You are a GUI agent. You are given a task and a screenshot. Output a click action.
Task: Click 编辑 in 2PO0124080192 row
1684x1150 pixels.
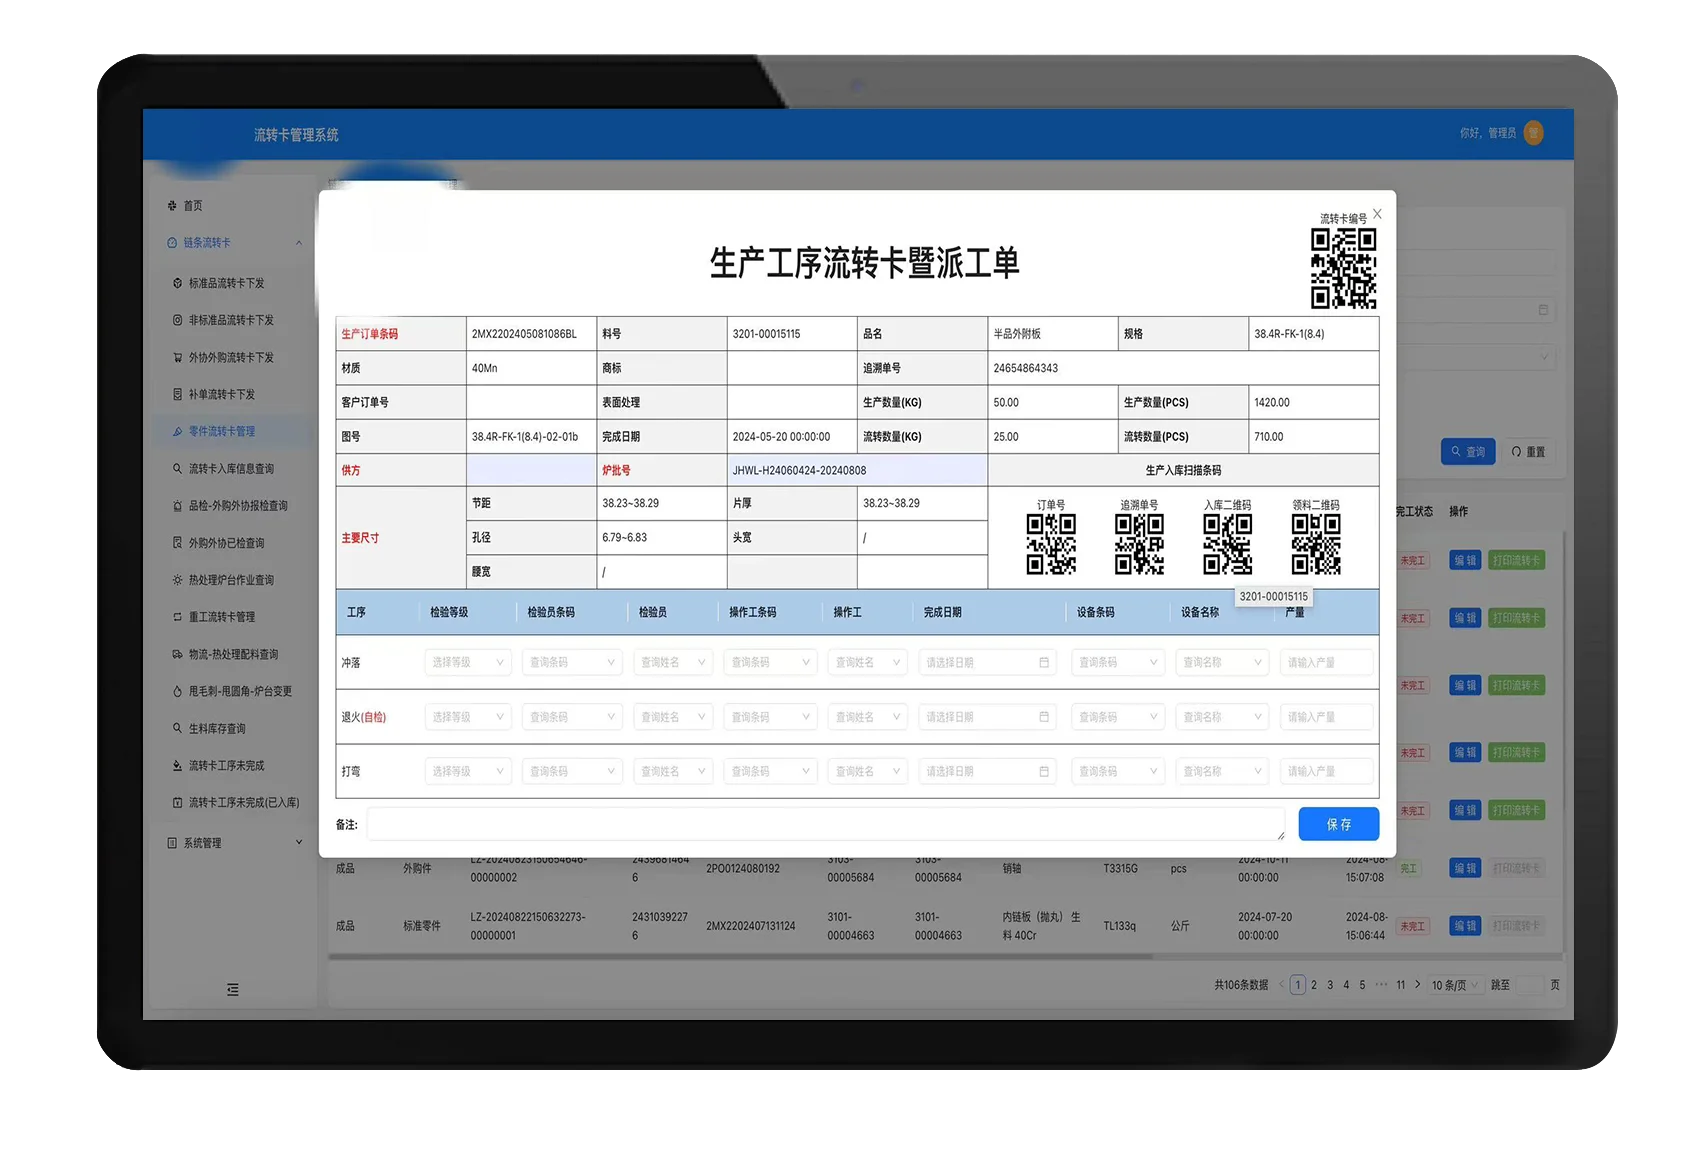(x=1465, y=868)
